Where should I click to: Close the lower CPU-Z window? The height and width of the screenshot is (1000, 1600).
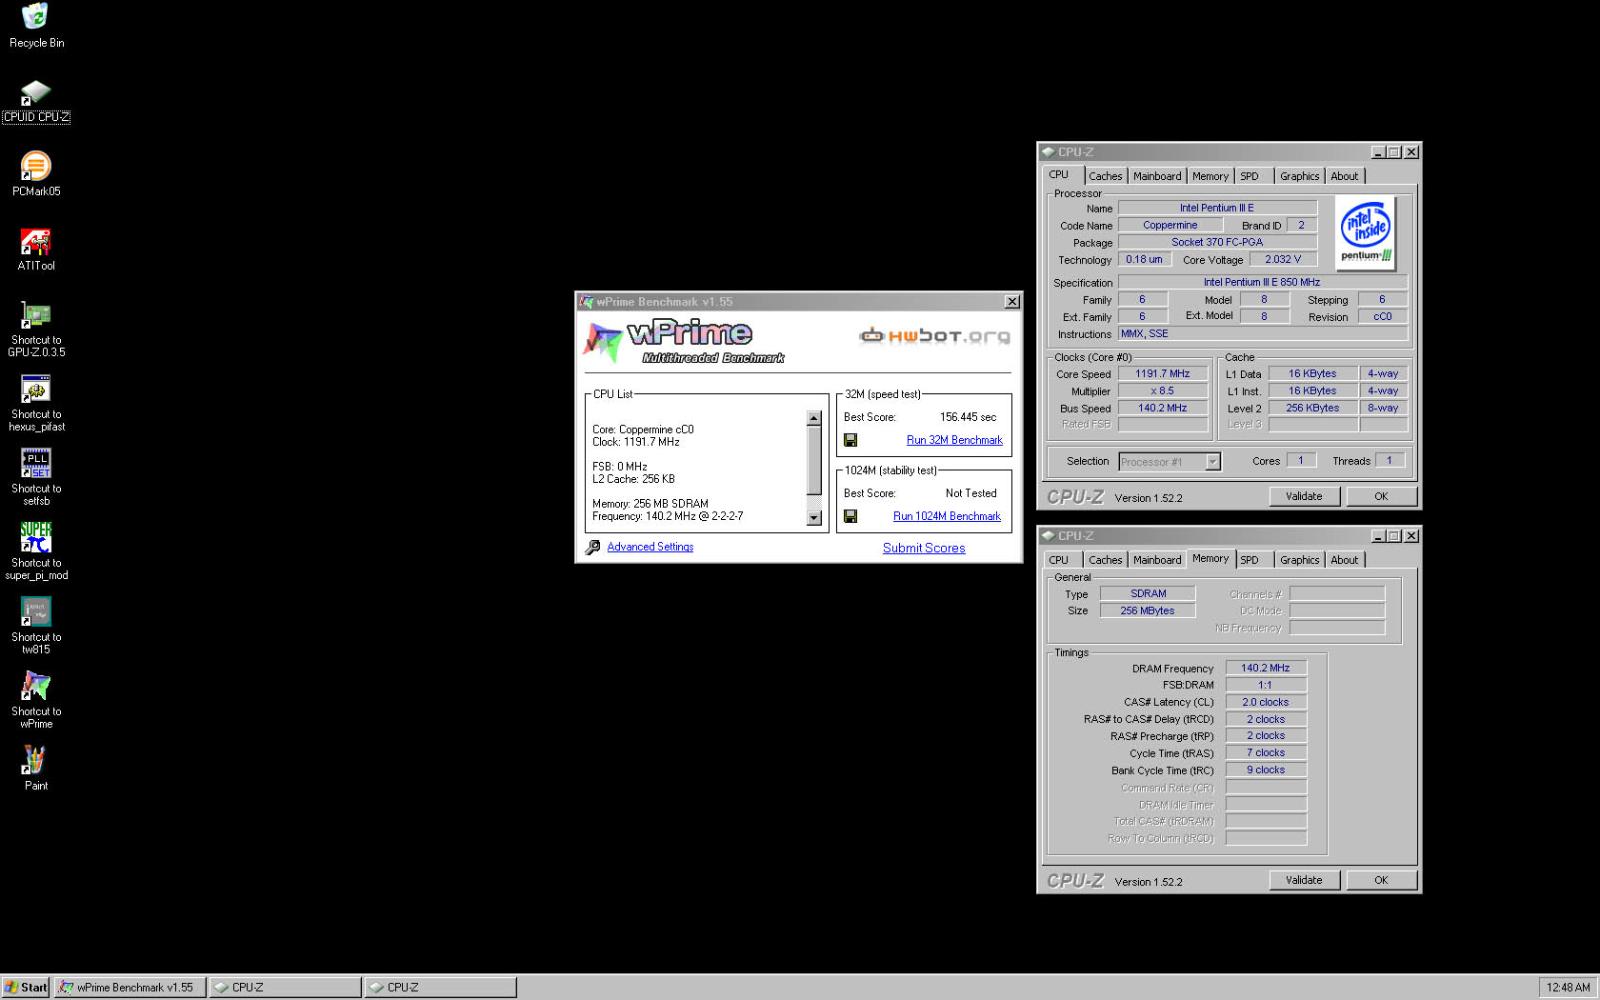(x=1411, y=536)
